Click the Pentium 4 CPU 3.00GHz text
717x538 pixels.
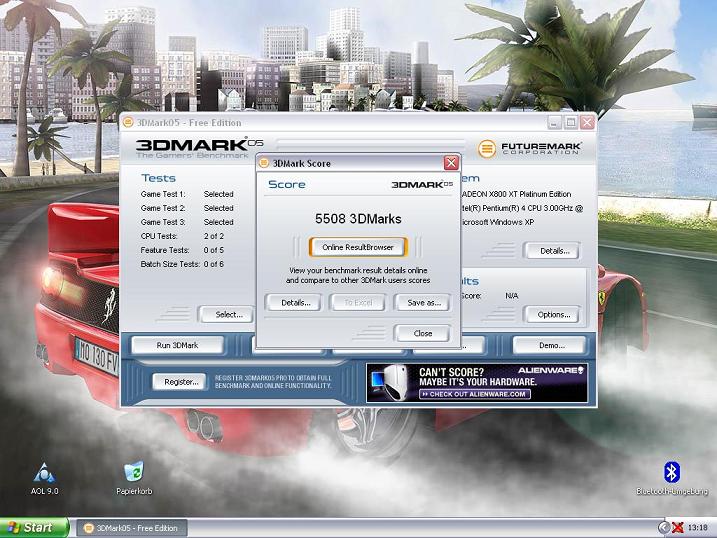[x=521, y=208]
